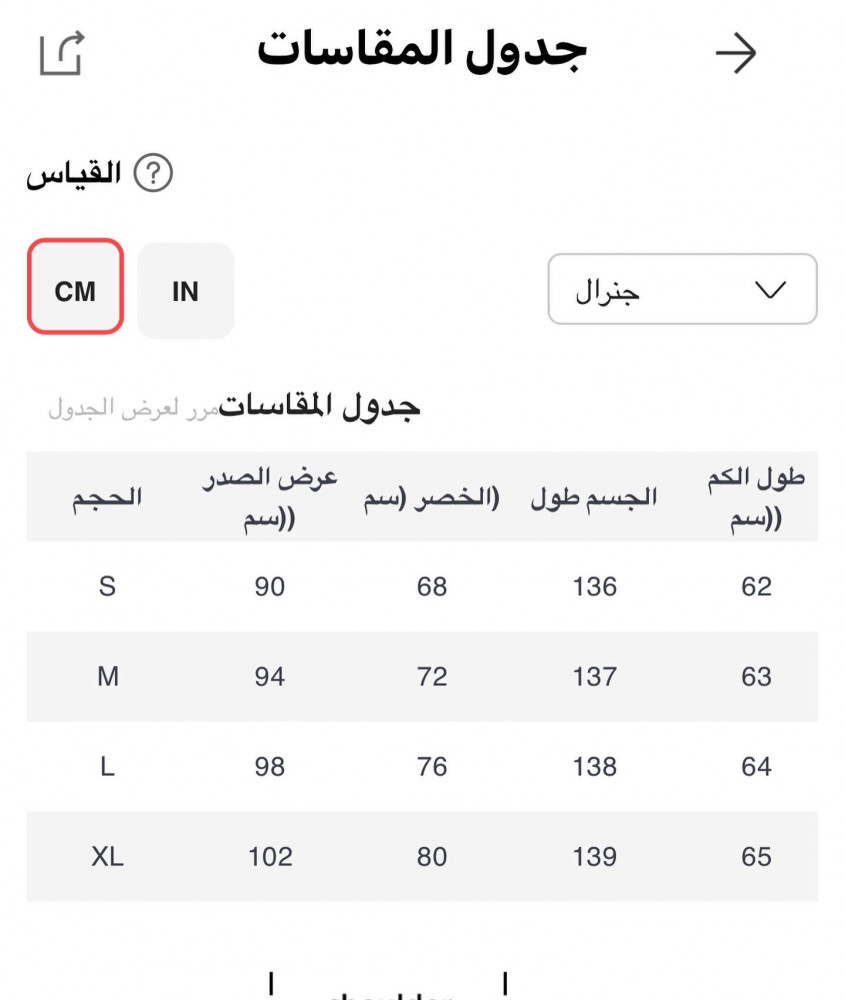This screenshot has width=845, height=1000.
Task: Select the CM unit toggle
Action: (x=75, y=291)
